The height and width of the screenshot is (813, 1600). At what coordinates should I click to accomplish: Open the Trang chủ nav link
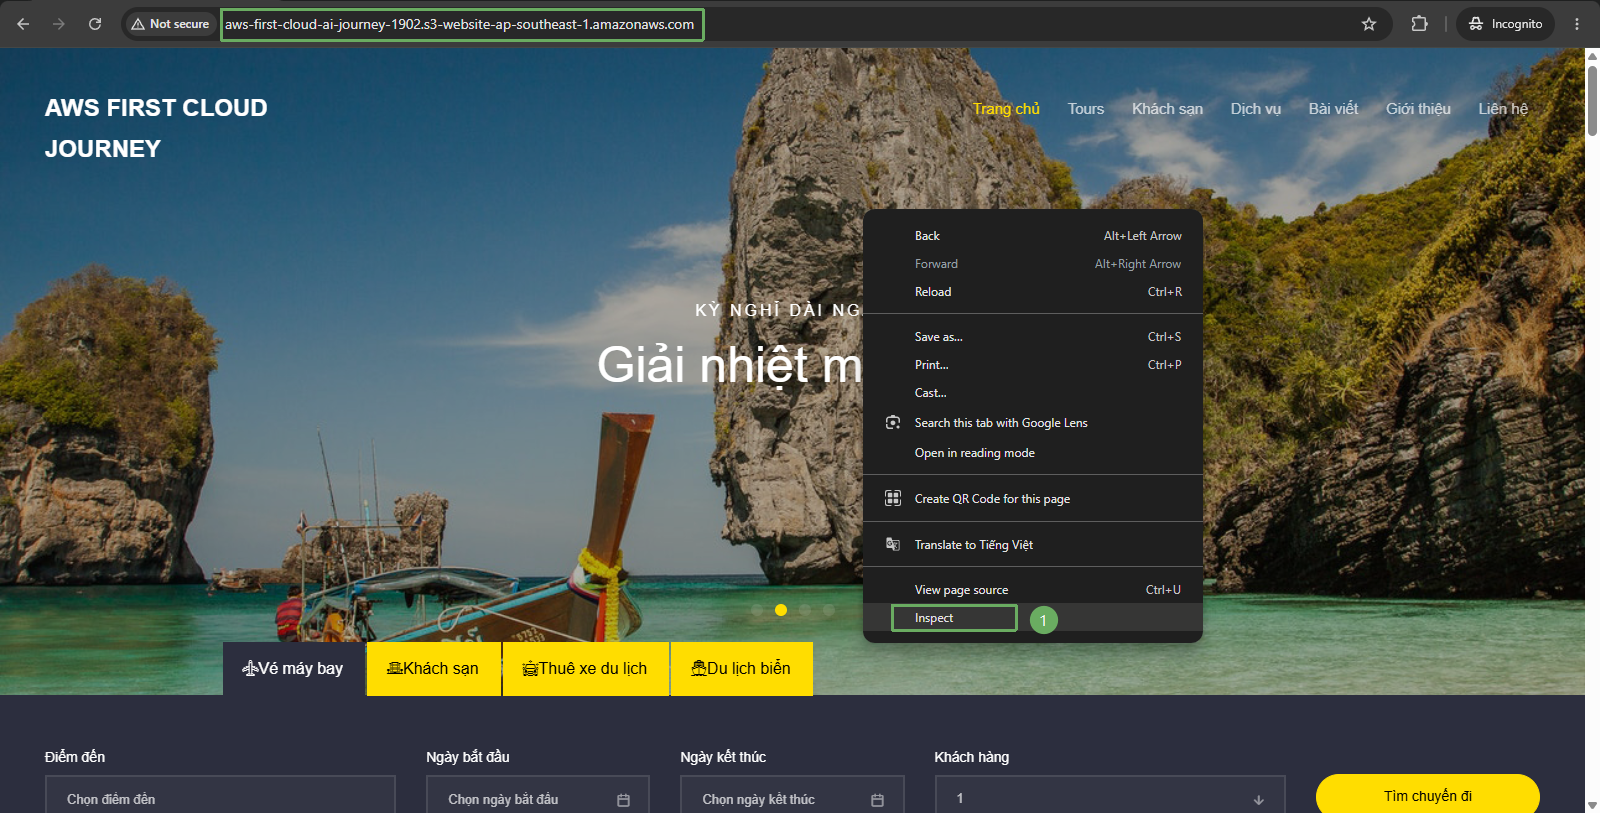[x=1006, y=108]
